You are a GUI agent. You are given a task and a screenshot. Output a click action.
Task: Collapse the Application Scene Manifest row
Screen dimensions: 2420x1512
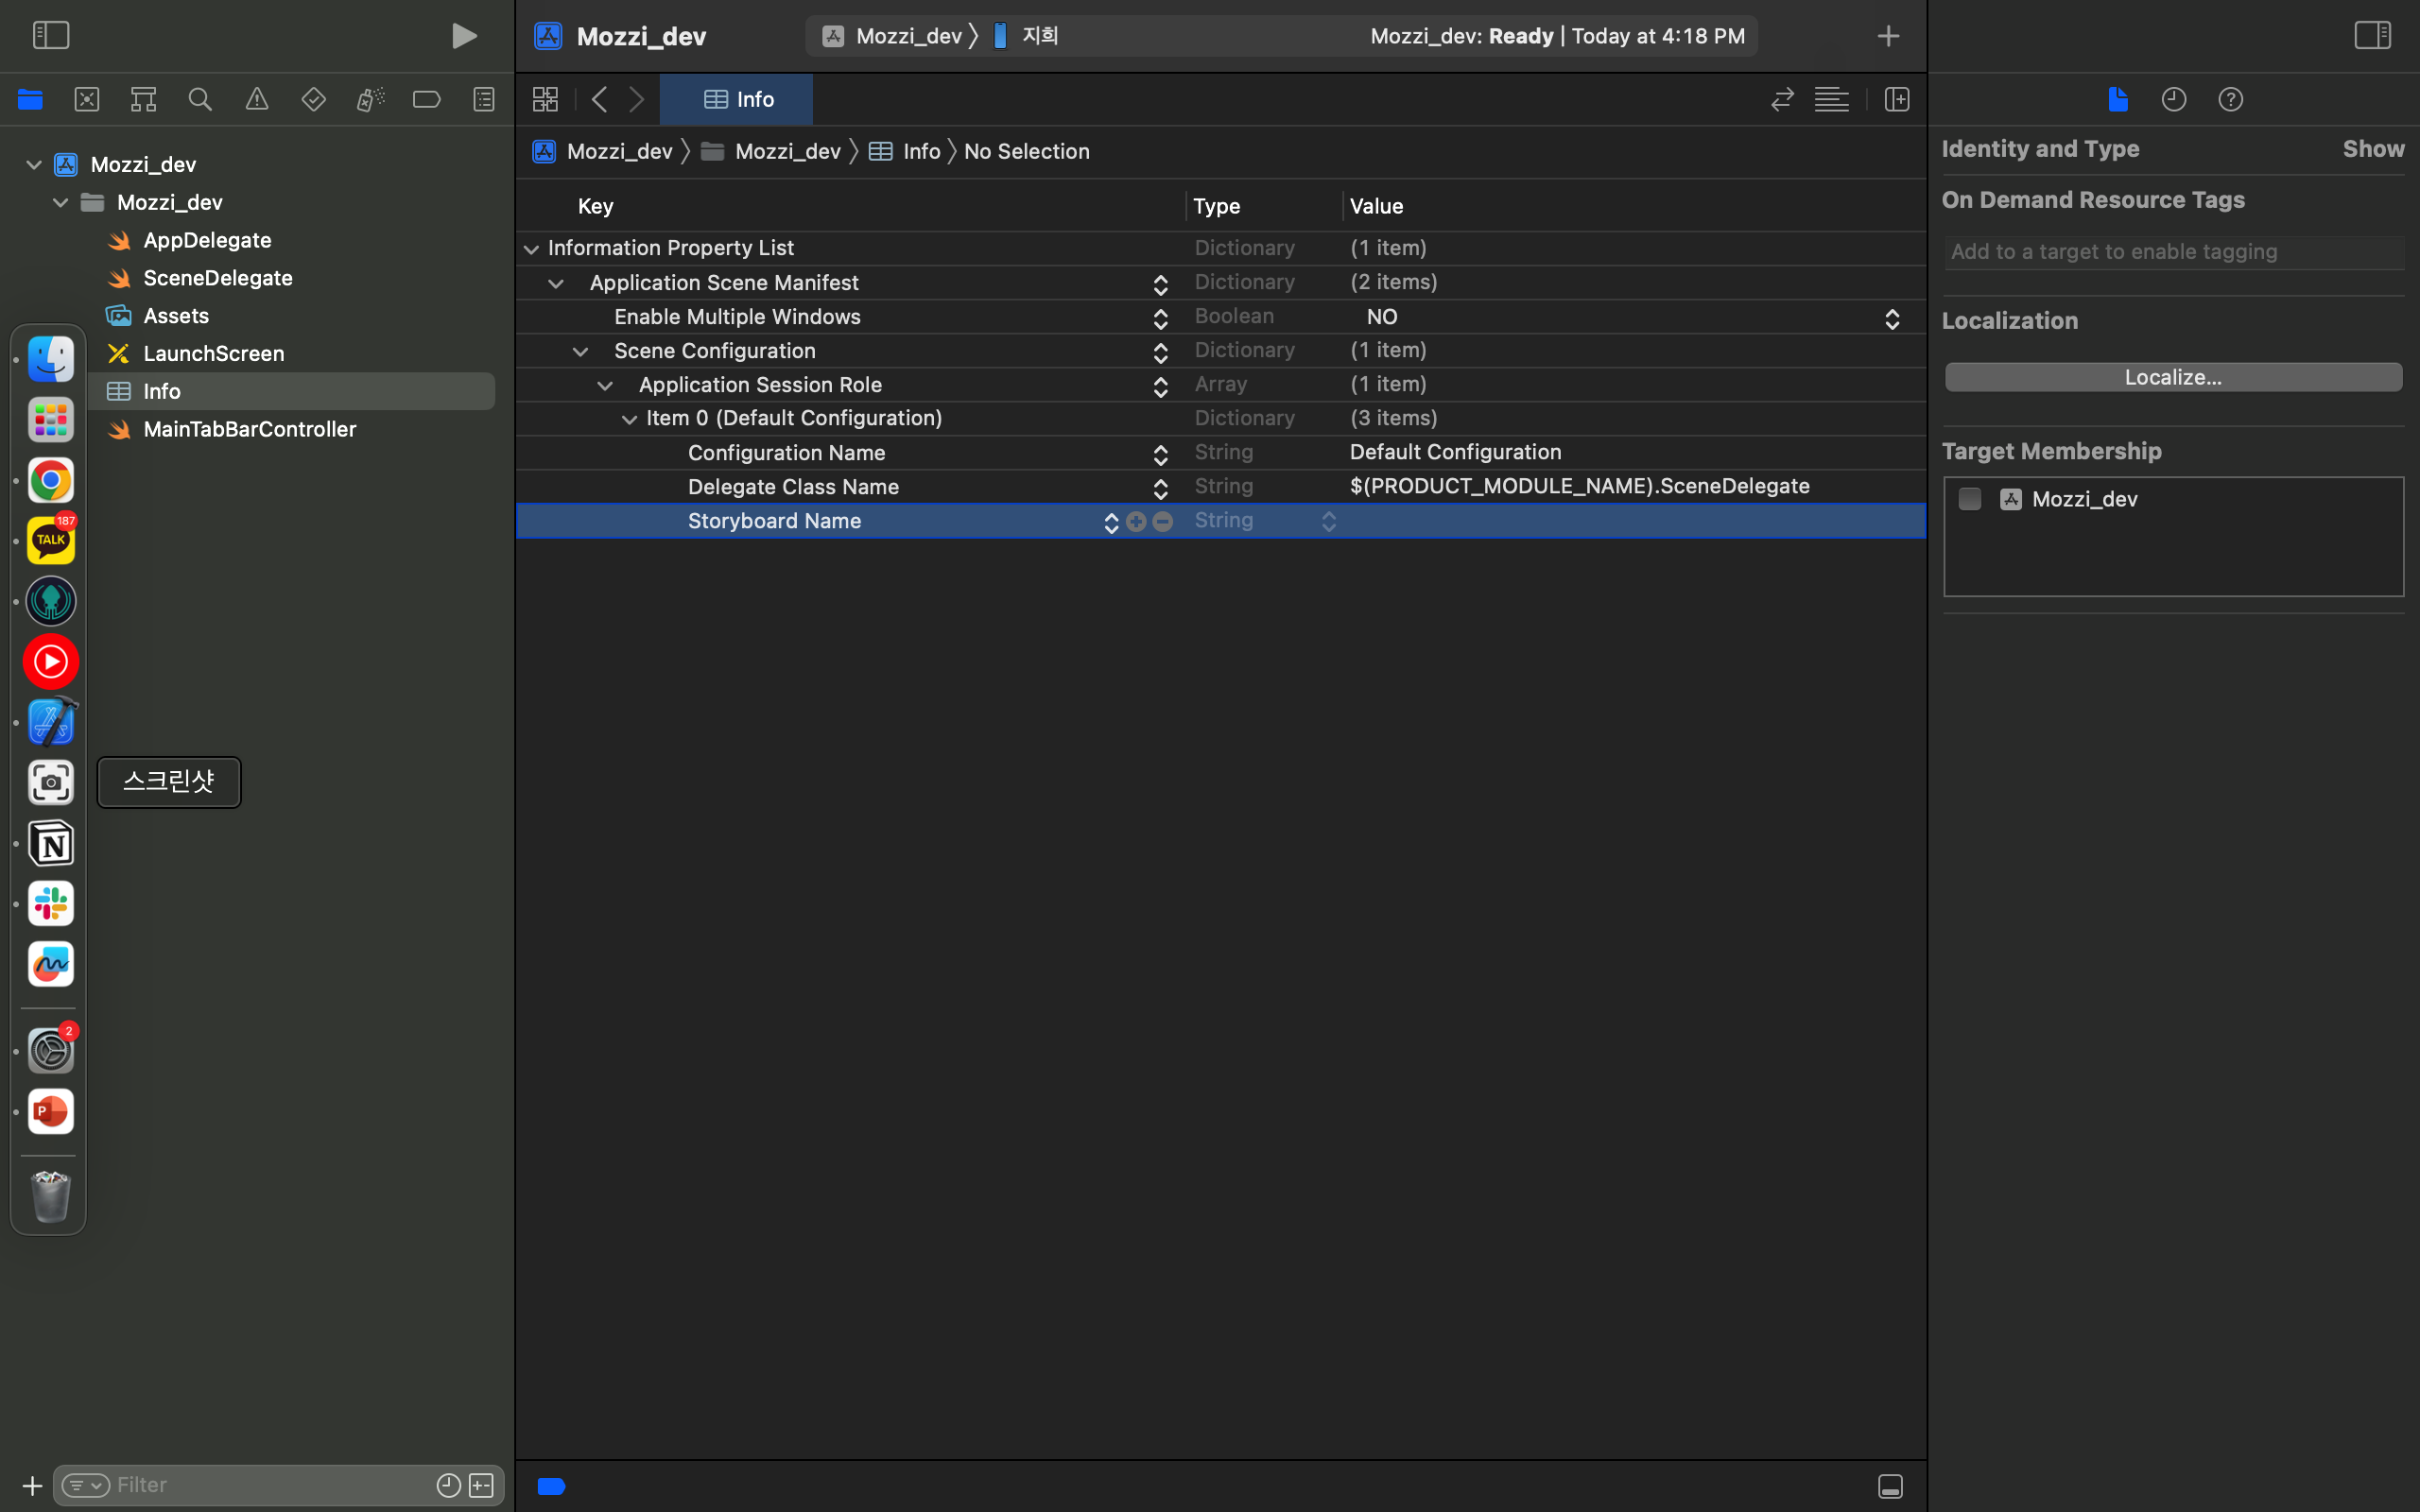coord(556,283)
